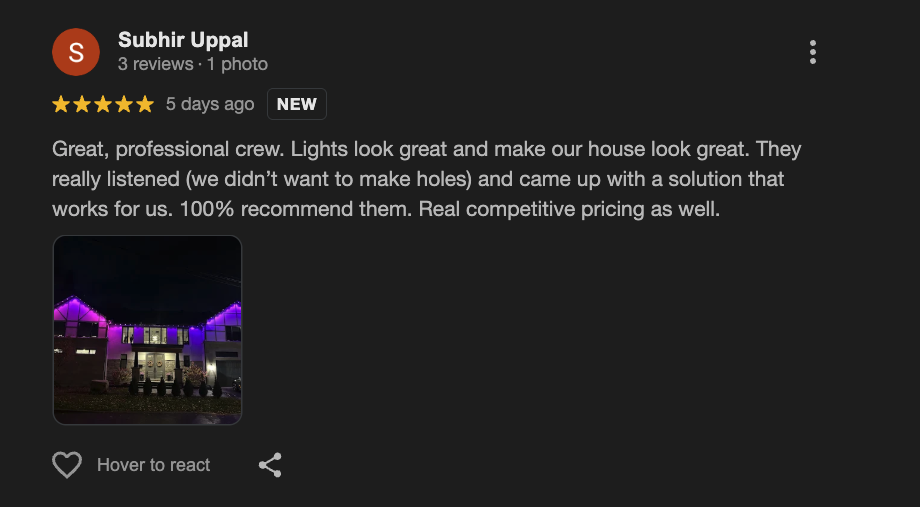Viewport: 920px width, 507px height.
Task: Click "They really listened" review line
Action: (x=120, y=180)
